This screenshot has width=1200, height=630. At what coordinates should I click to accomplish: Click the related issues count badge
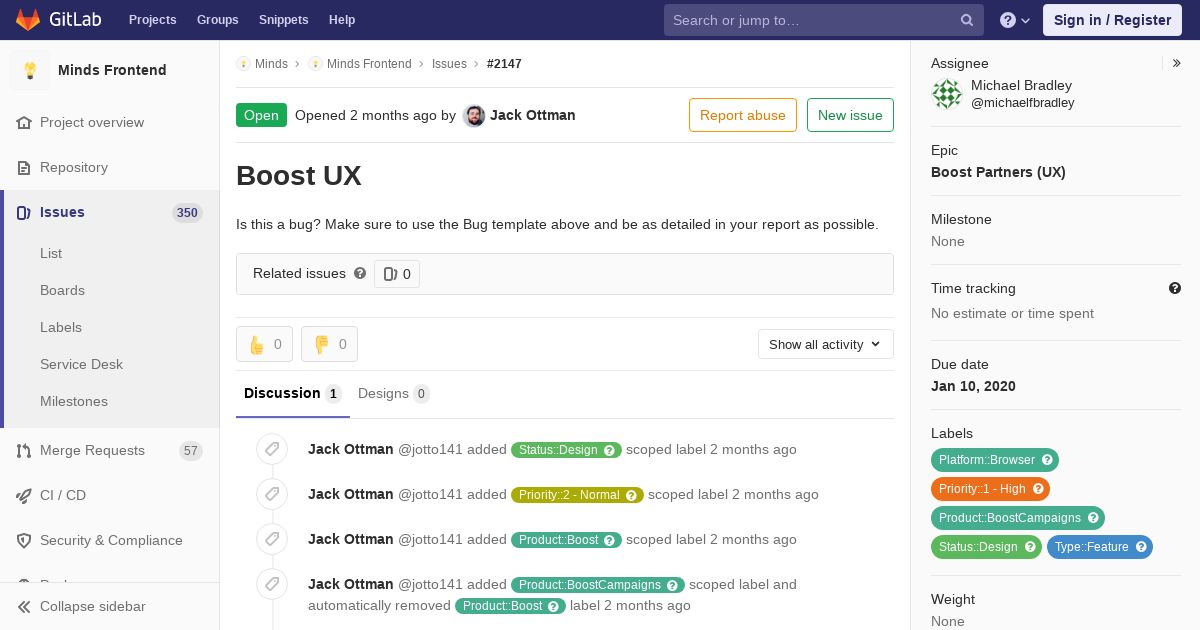click(x=397, y=274)
